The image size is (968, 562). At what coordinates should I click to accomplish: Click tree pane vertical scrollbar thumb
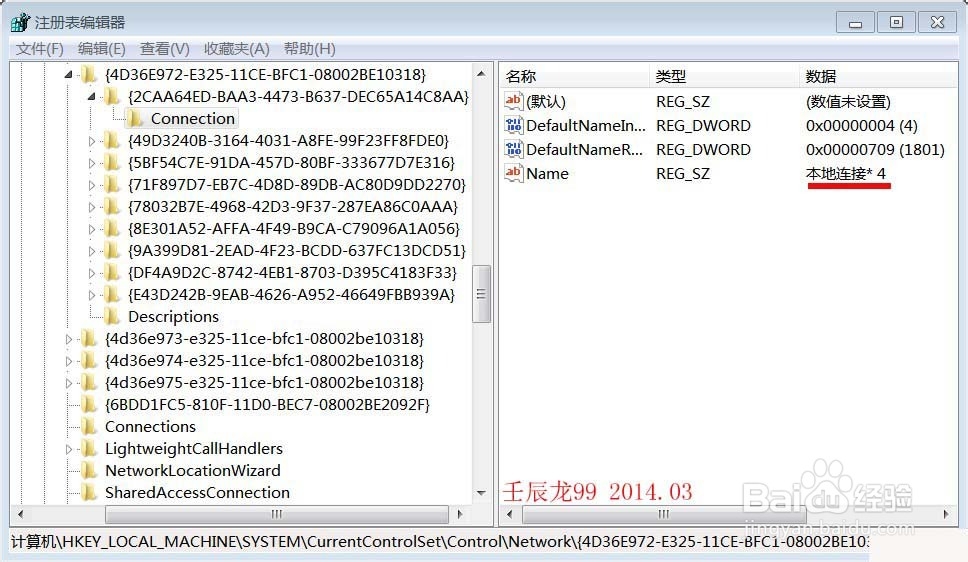pyautogui.click(x=482, y=294)
